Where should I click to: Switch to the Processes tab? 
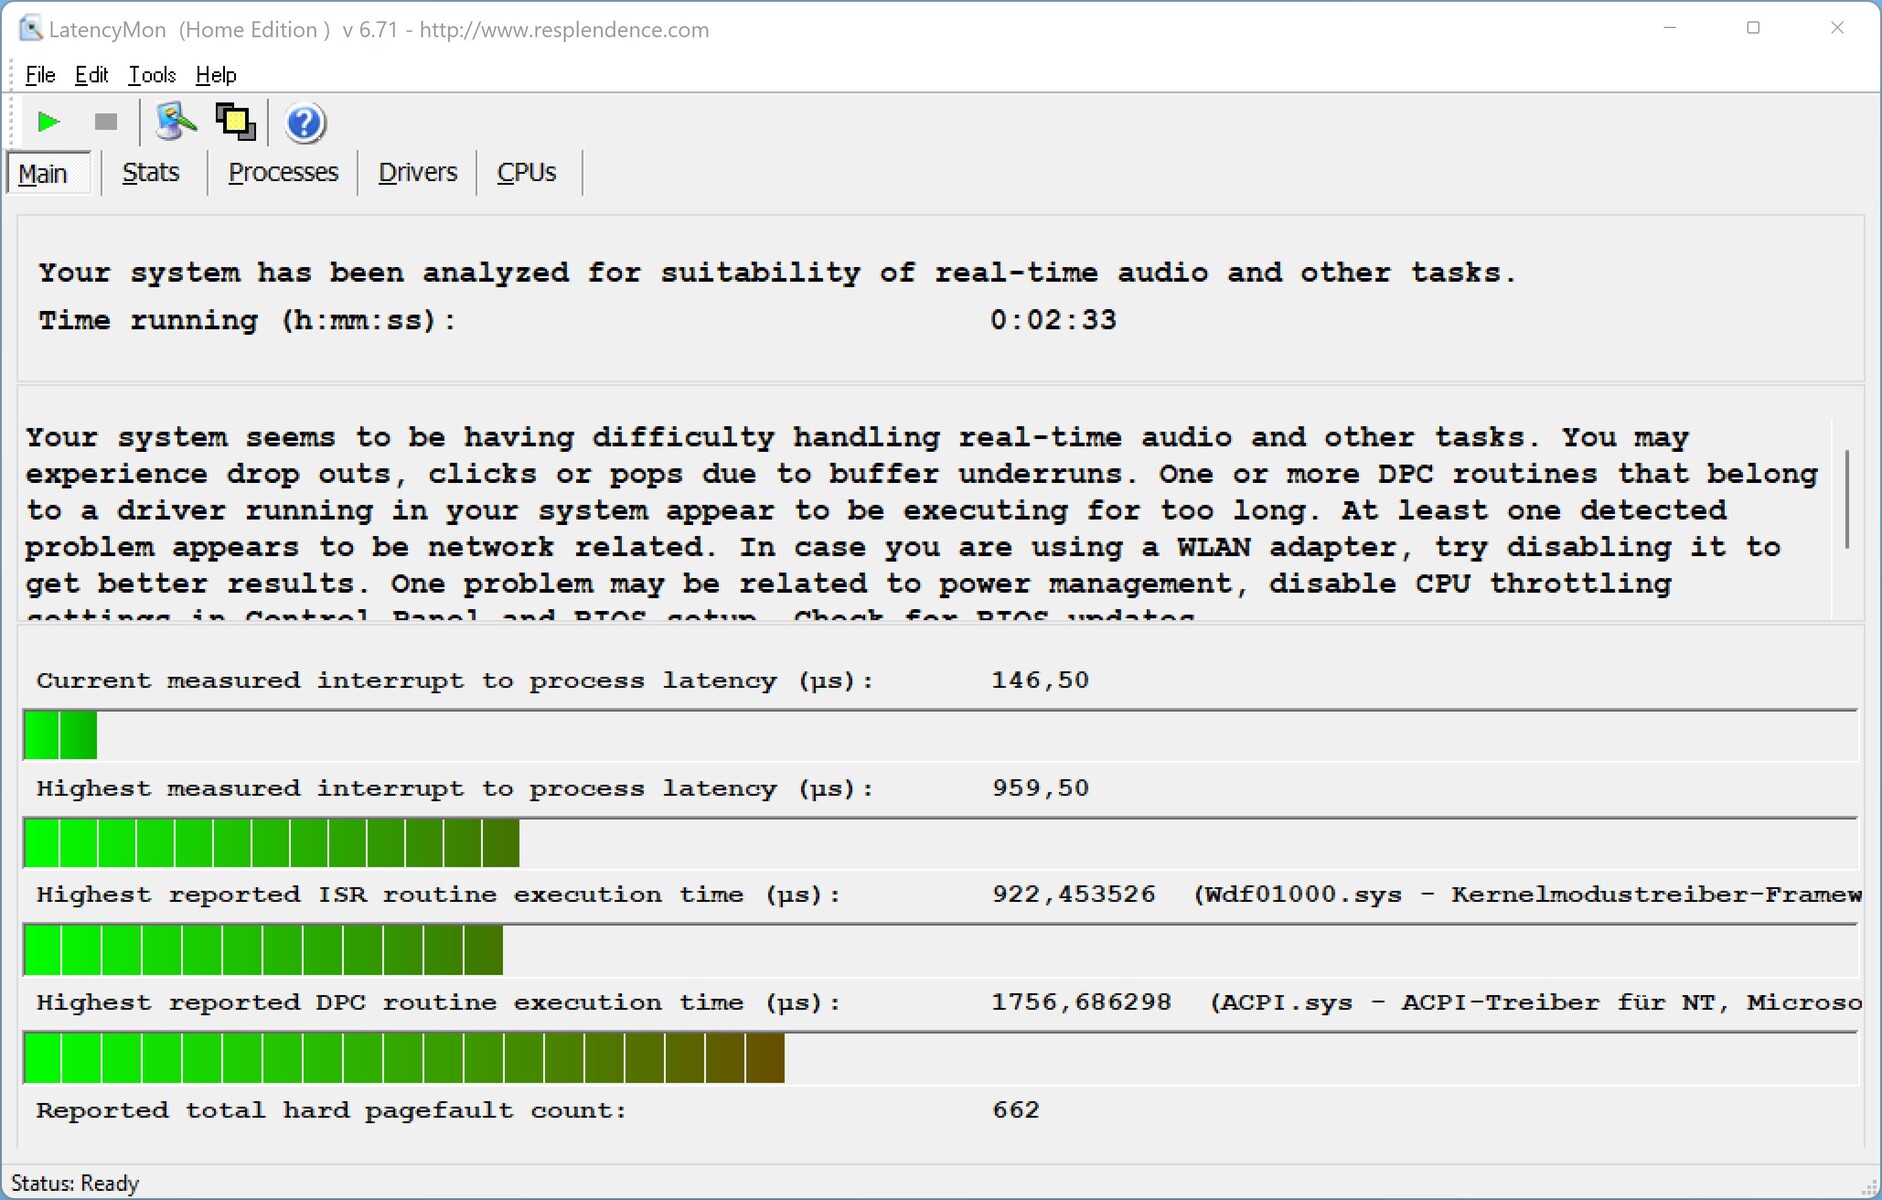pos(283,173)
